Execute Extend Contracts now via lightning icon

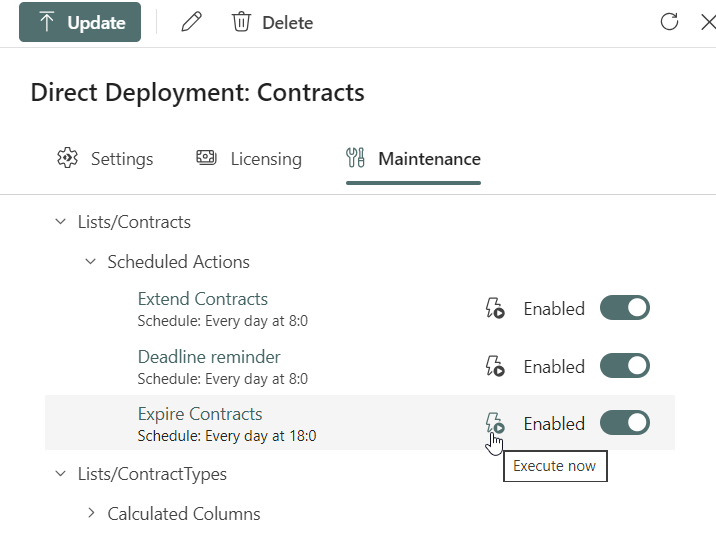(x=495, y=308)
